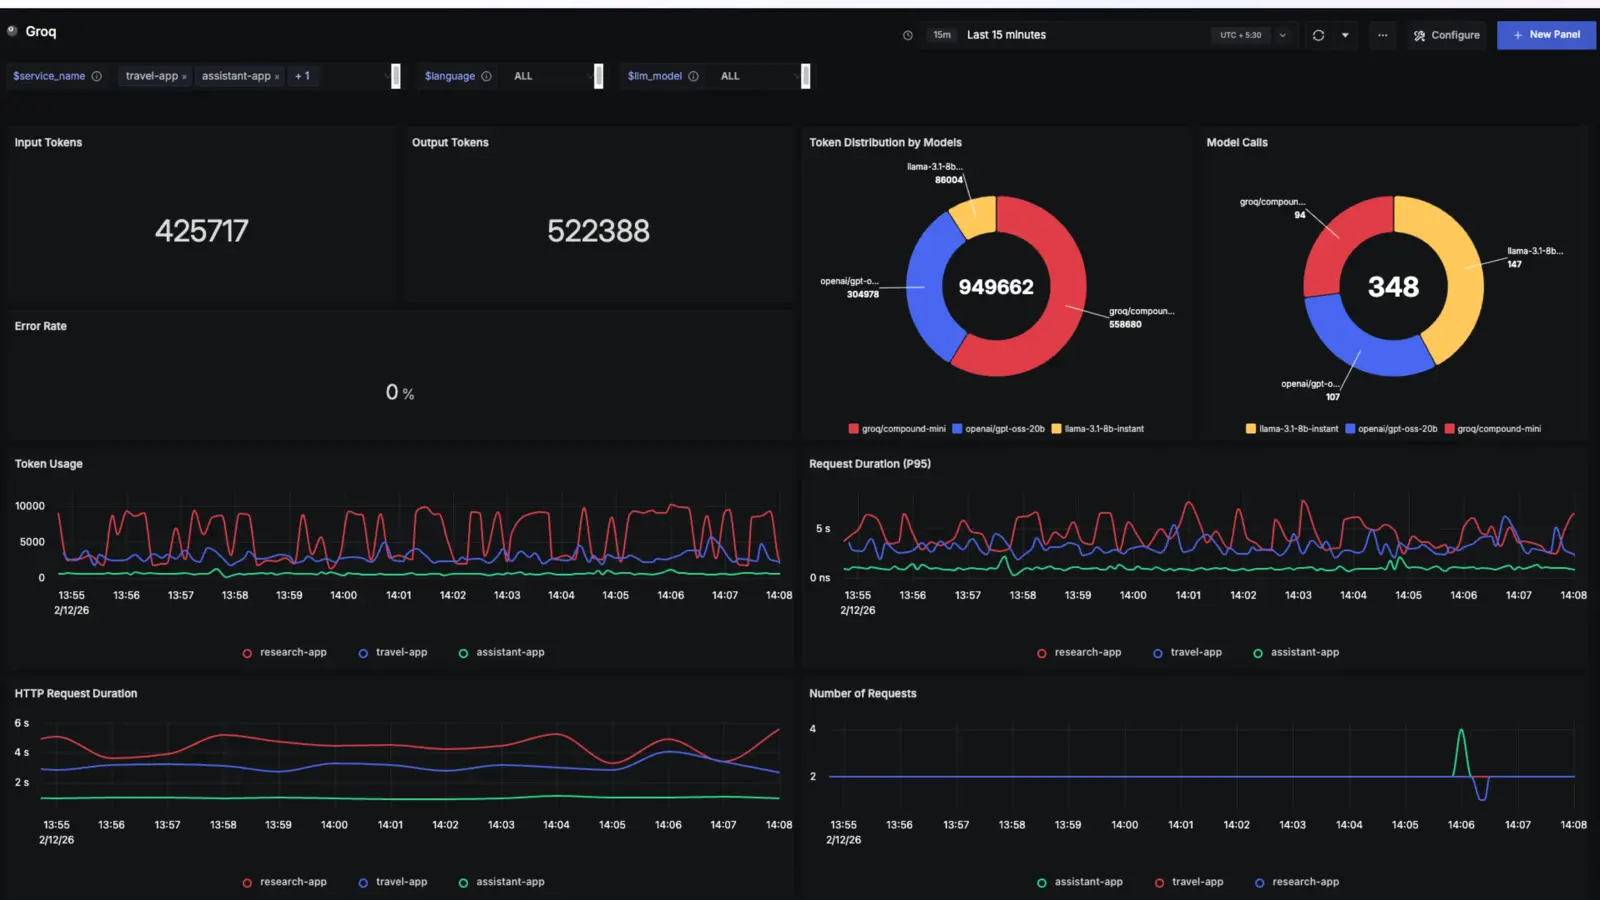This screenshot has height=900, width=1600.
Task: Click openai/gpt-oss-20b swatch in Model Calls legend
Action: (1350, 429)
